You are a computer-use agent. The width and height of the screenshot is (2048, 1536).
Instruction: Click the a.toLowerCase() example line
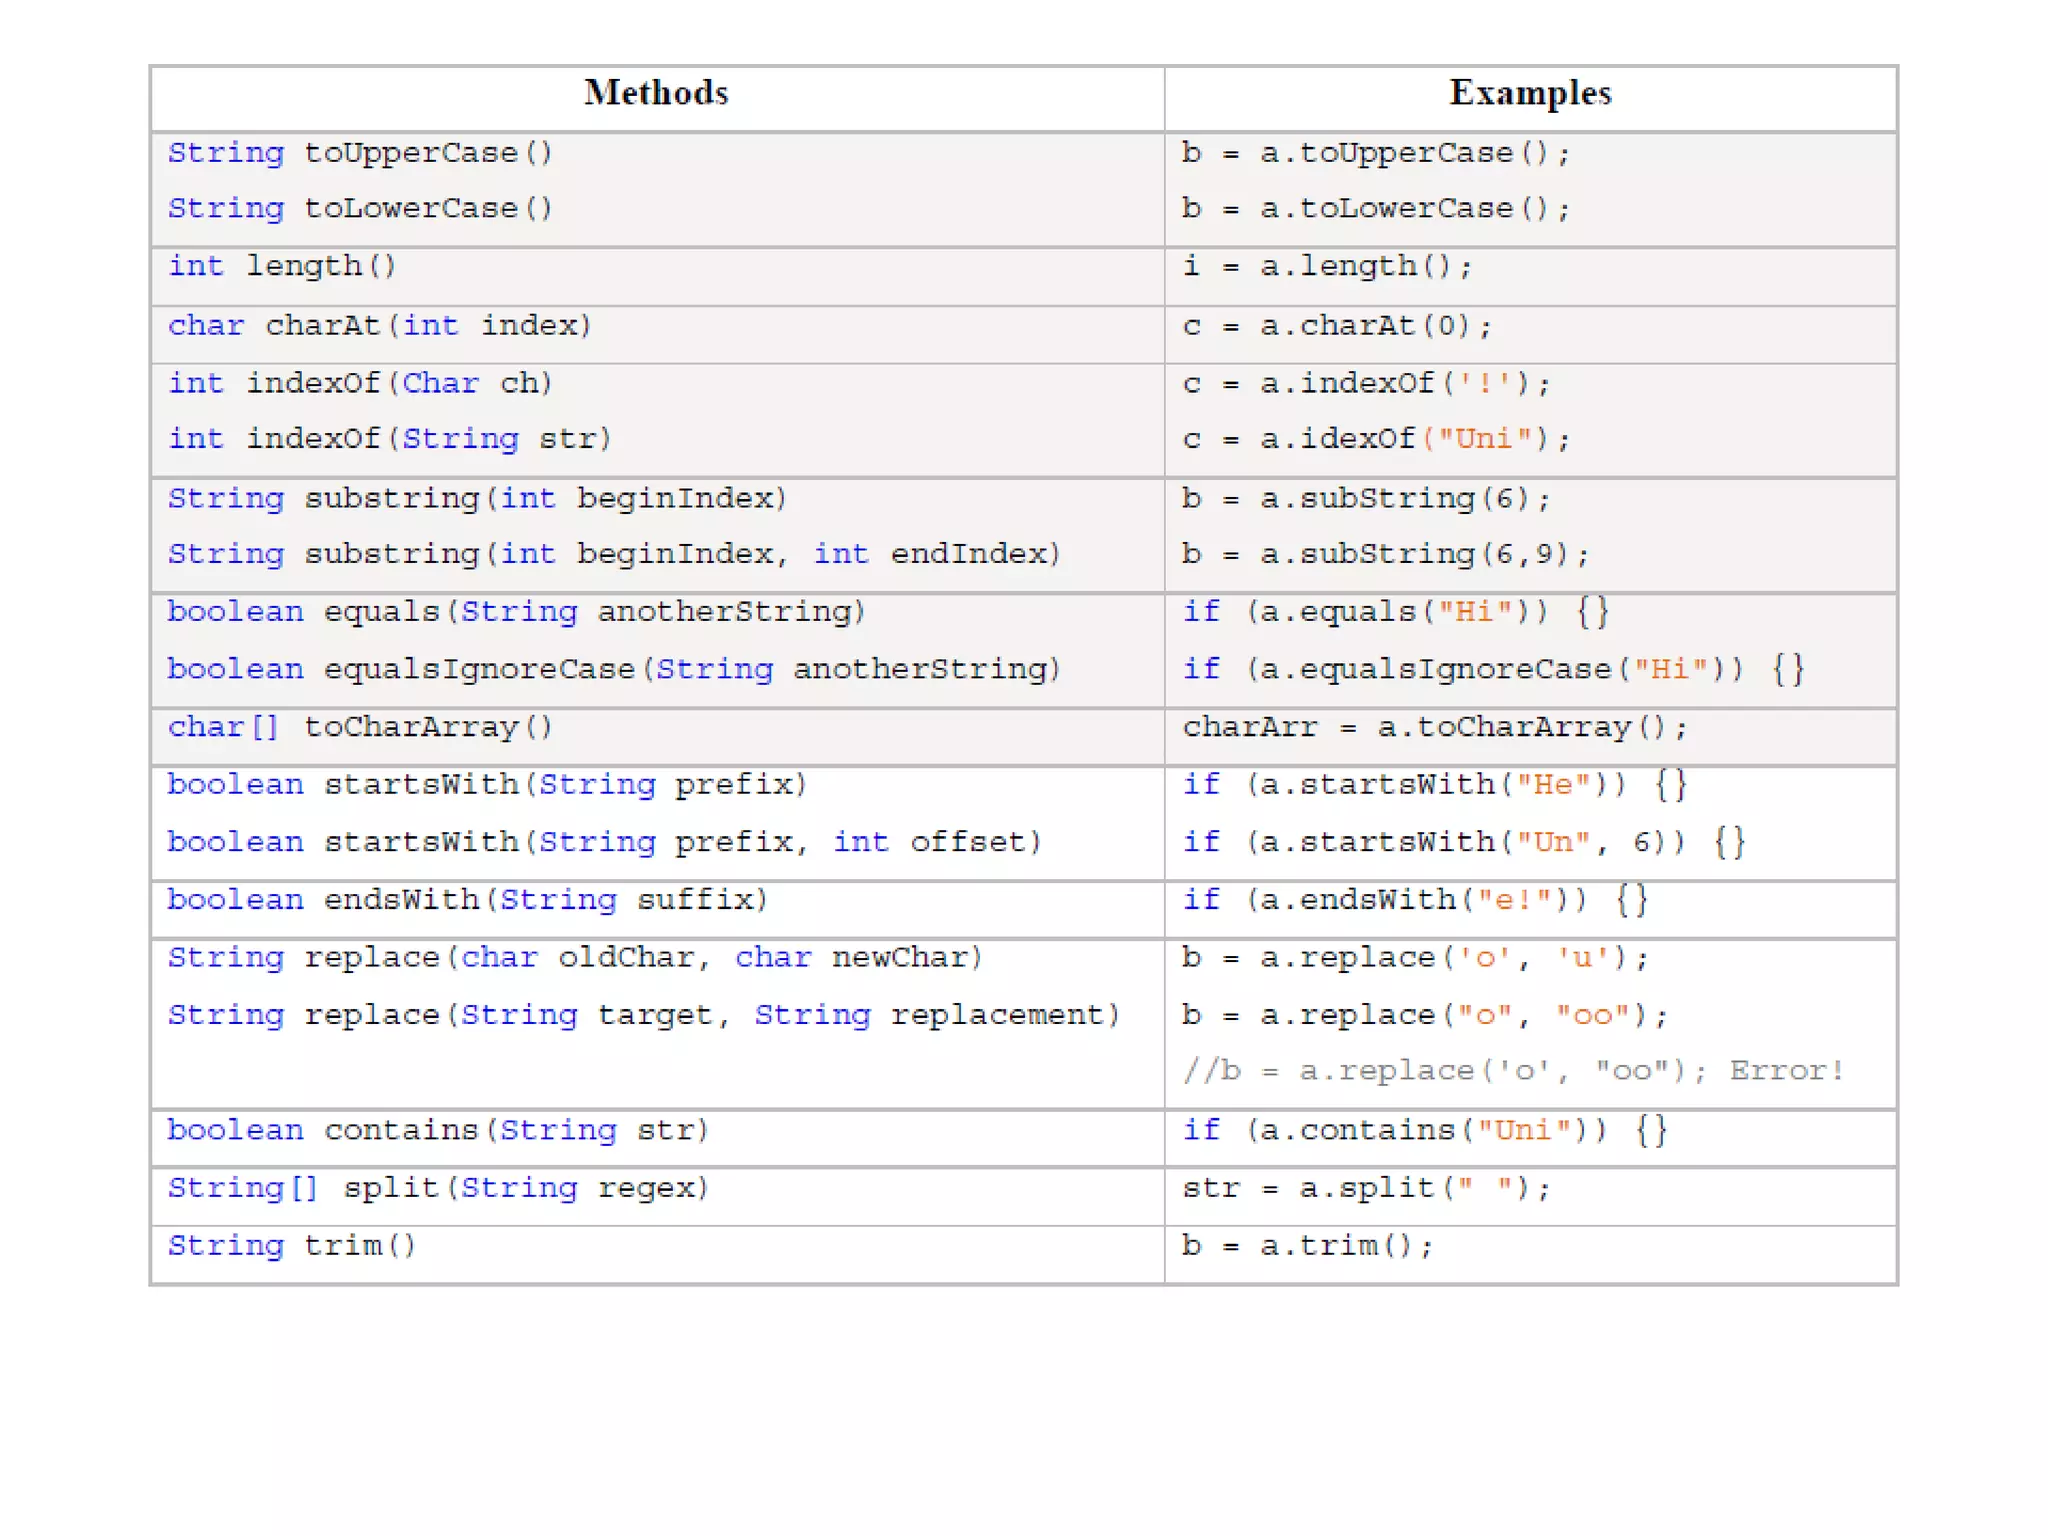(x=1376, y=209)
